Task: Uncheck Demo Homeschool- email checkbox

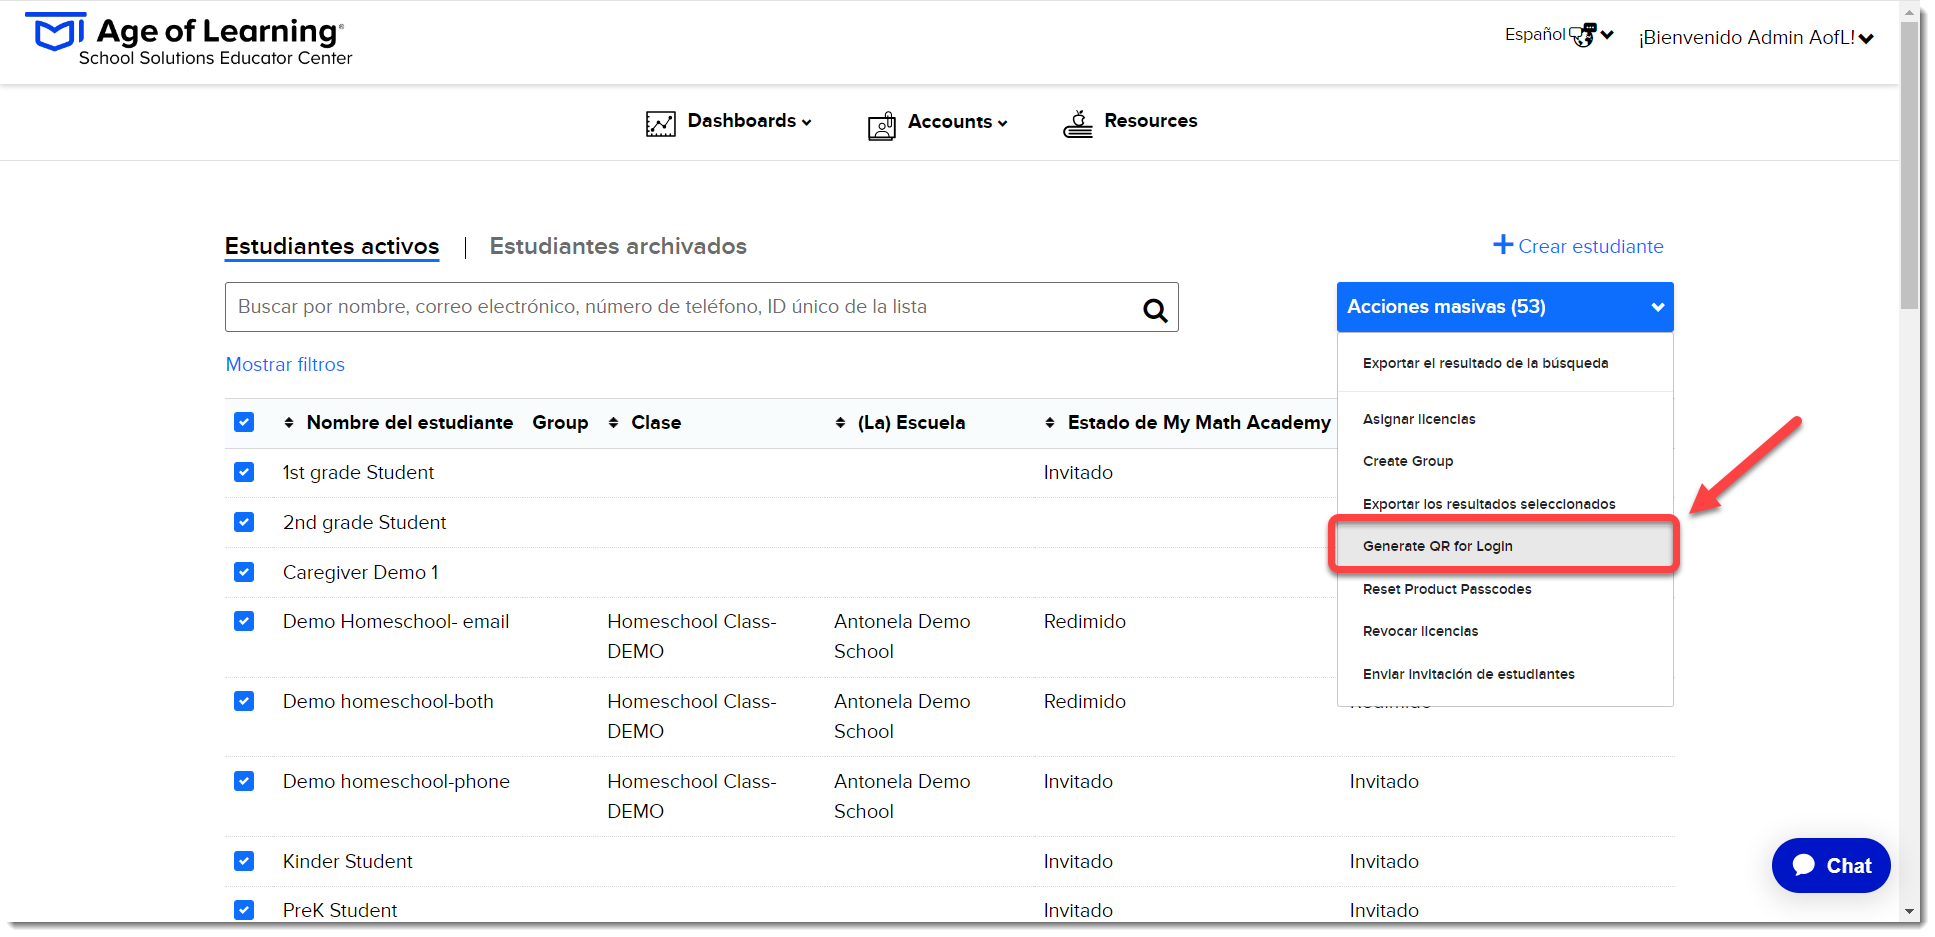Action: point(244,621)
